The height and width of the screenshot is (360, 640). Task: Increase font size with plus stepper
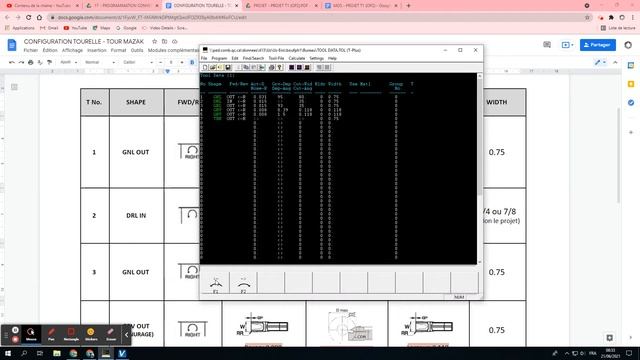tap(182, 62)
